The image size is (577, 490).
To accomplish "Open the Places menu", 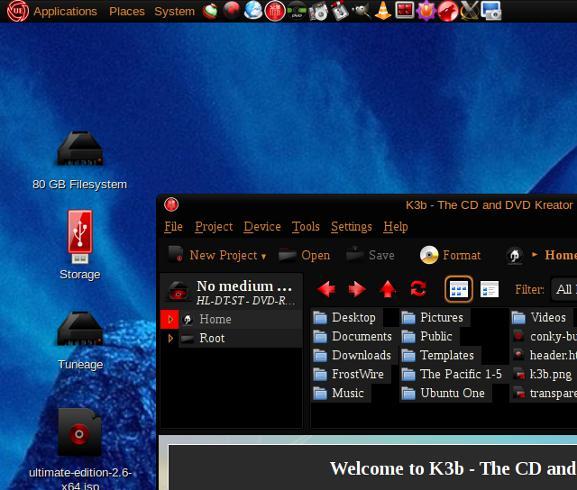I will 127,11.
